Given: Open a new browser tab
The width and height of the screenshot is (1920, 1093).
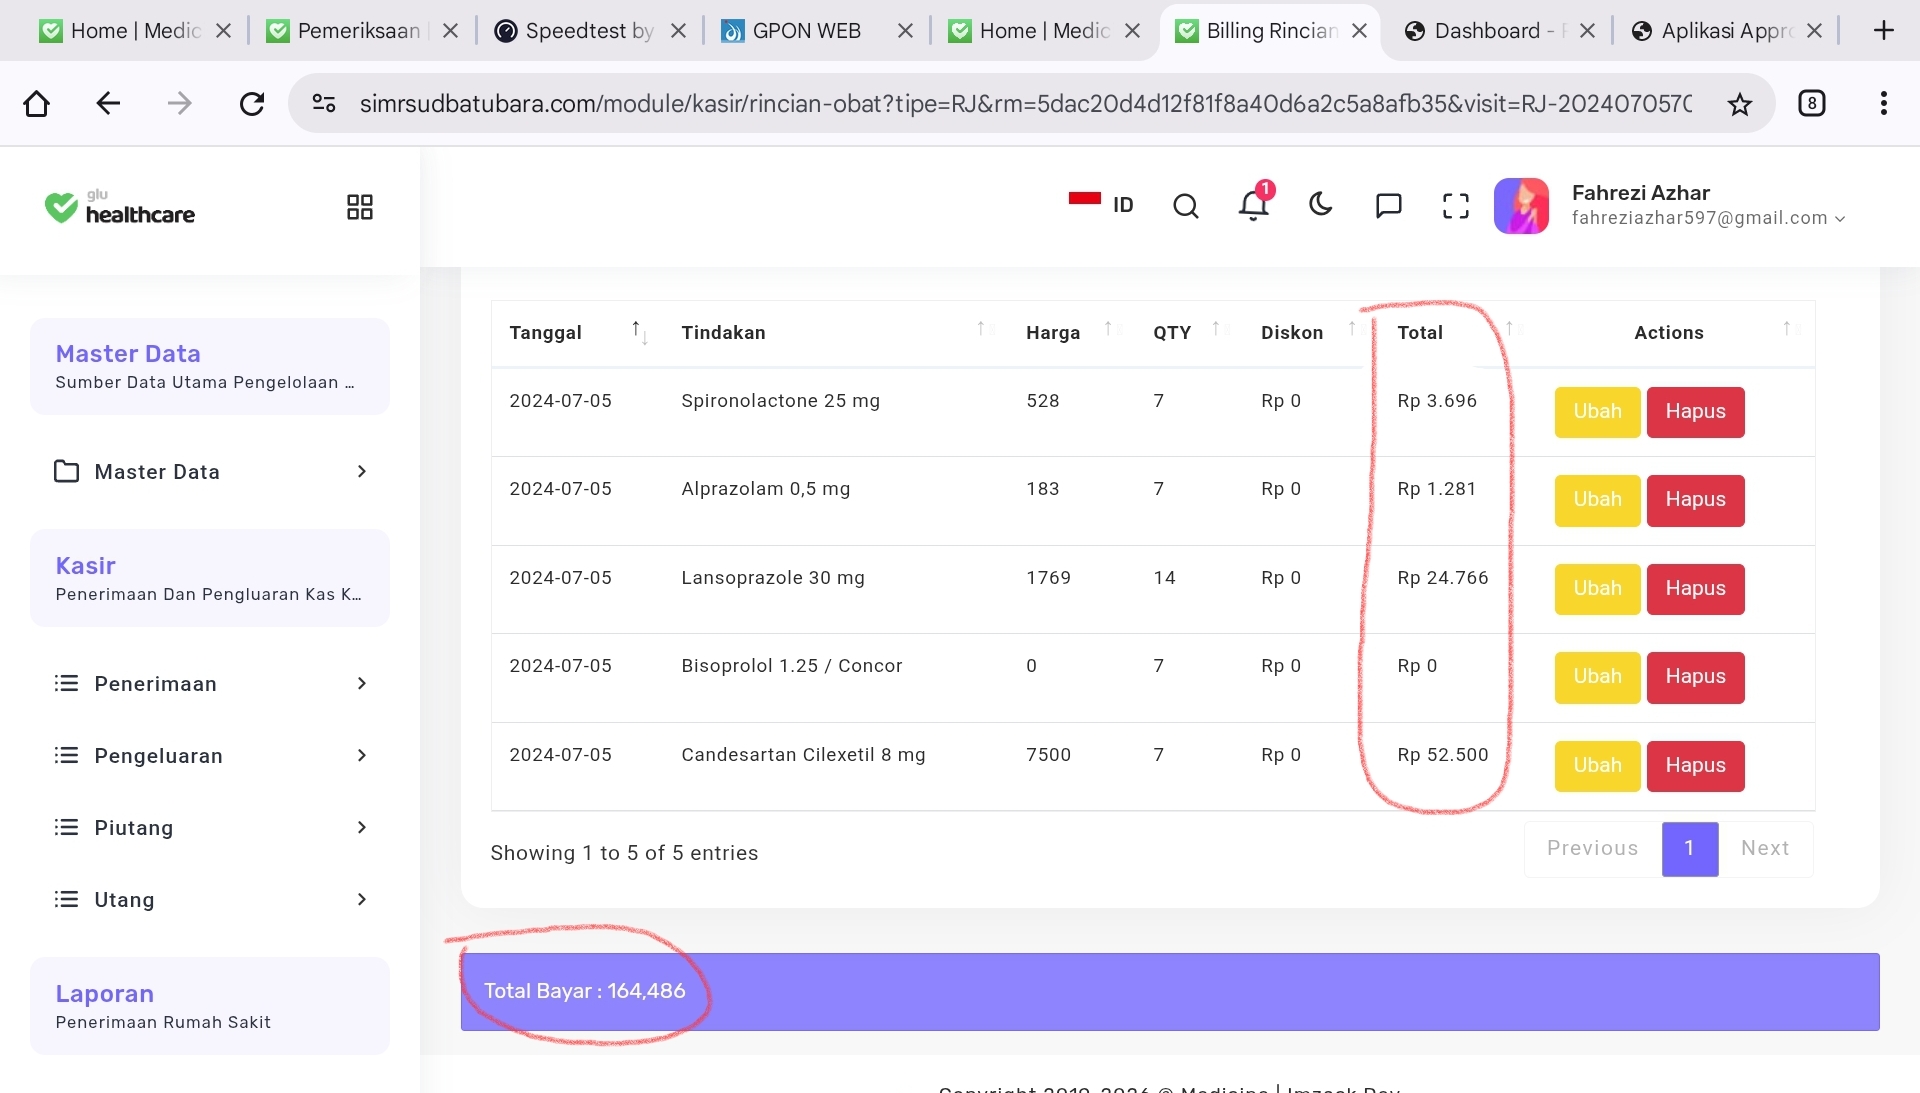Looking at the screenshot, I should 1884,31.
